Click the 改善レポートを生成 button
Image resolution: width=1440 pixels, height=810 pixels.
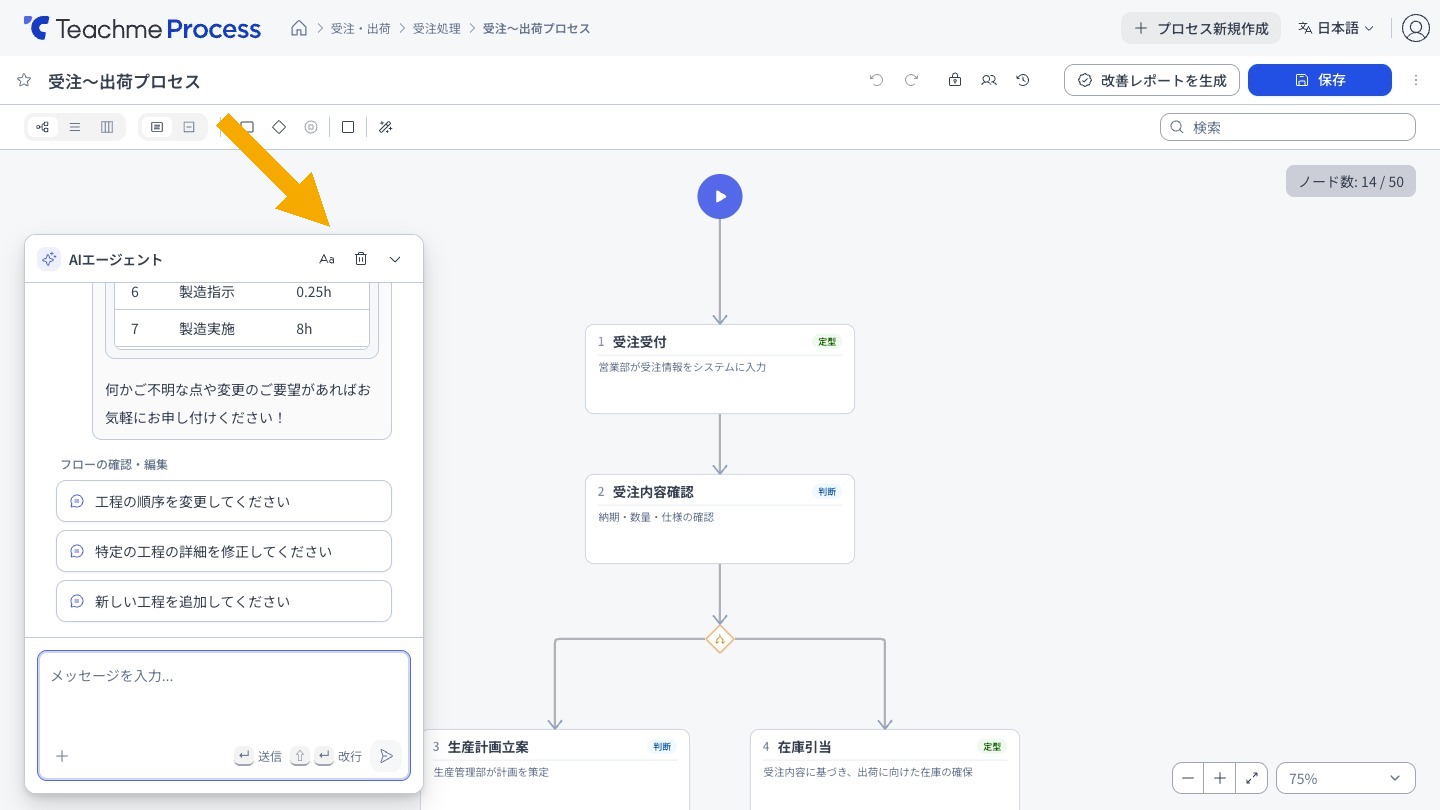(x=1152, y=80)
